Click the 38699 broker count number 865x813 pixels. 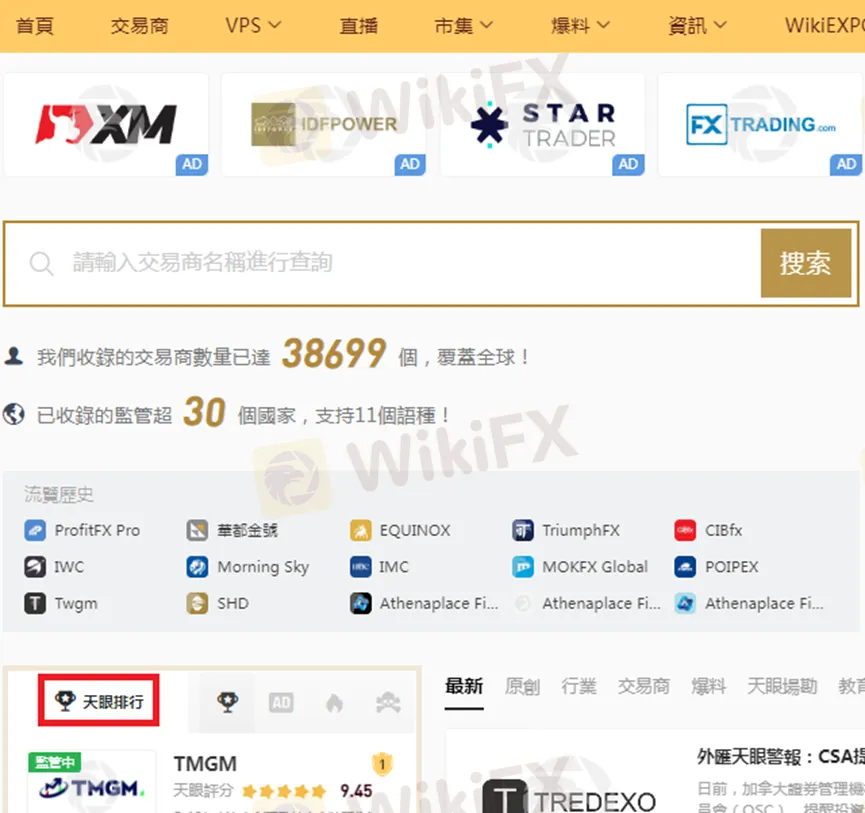[x=334, y=354]
